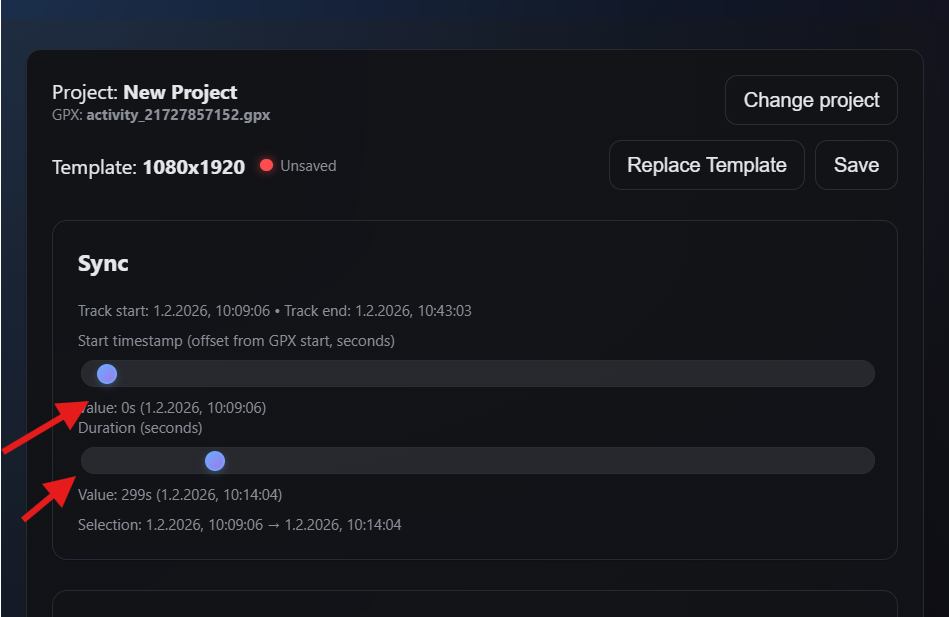Click the Sync section heading
The height and width of the screenshot is (617, 949).
tap(103, 264)
